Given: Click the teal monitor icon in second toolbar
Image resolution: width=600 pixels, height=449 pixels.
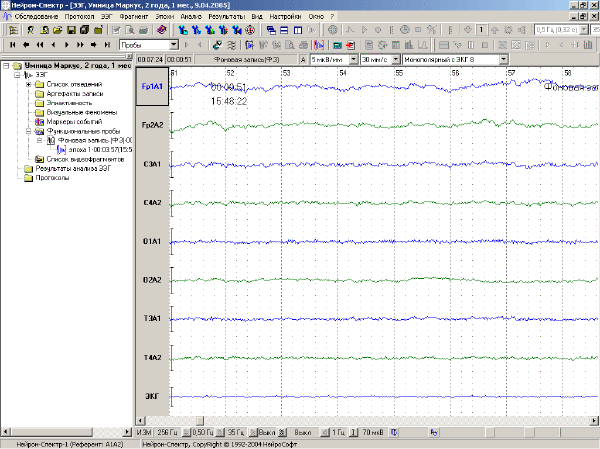Looking at the screenshot, I should (x=337, y=45).
